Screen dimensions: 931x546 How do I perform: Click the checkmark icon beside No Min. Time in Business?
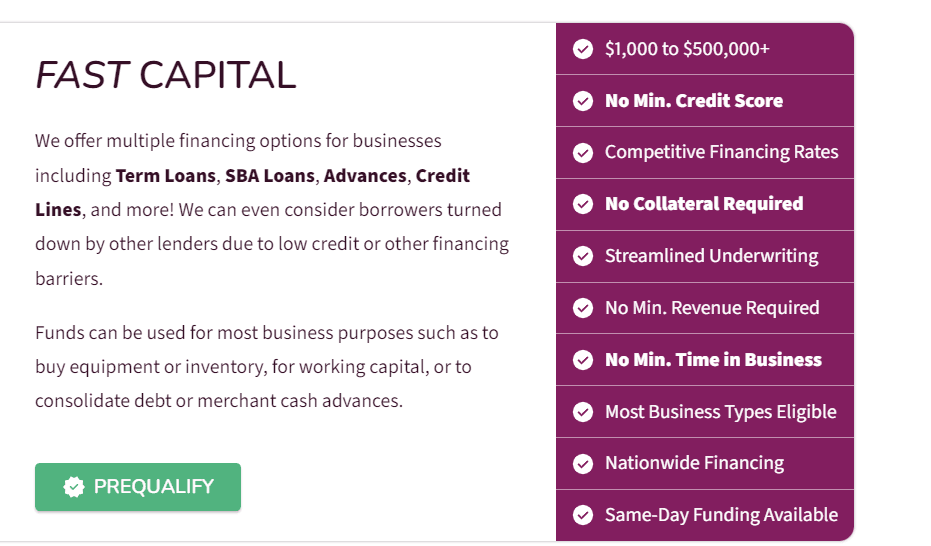point(583,360)
